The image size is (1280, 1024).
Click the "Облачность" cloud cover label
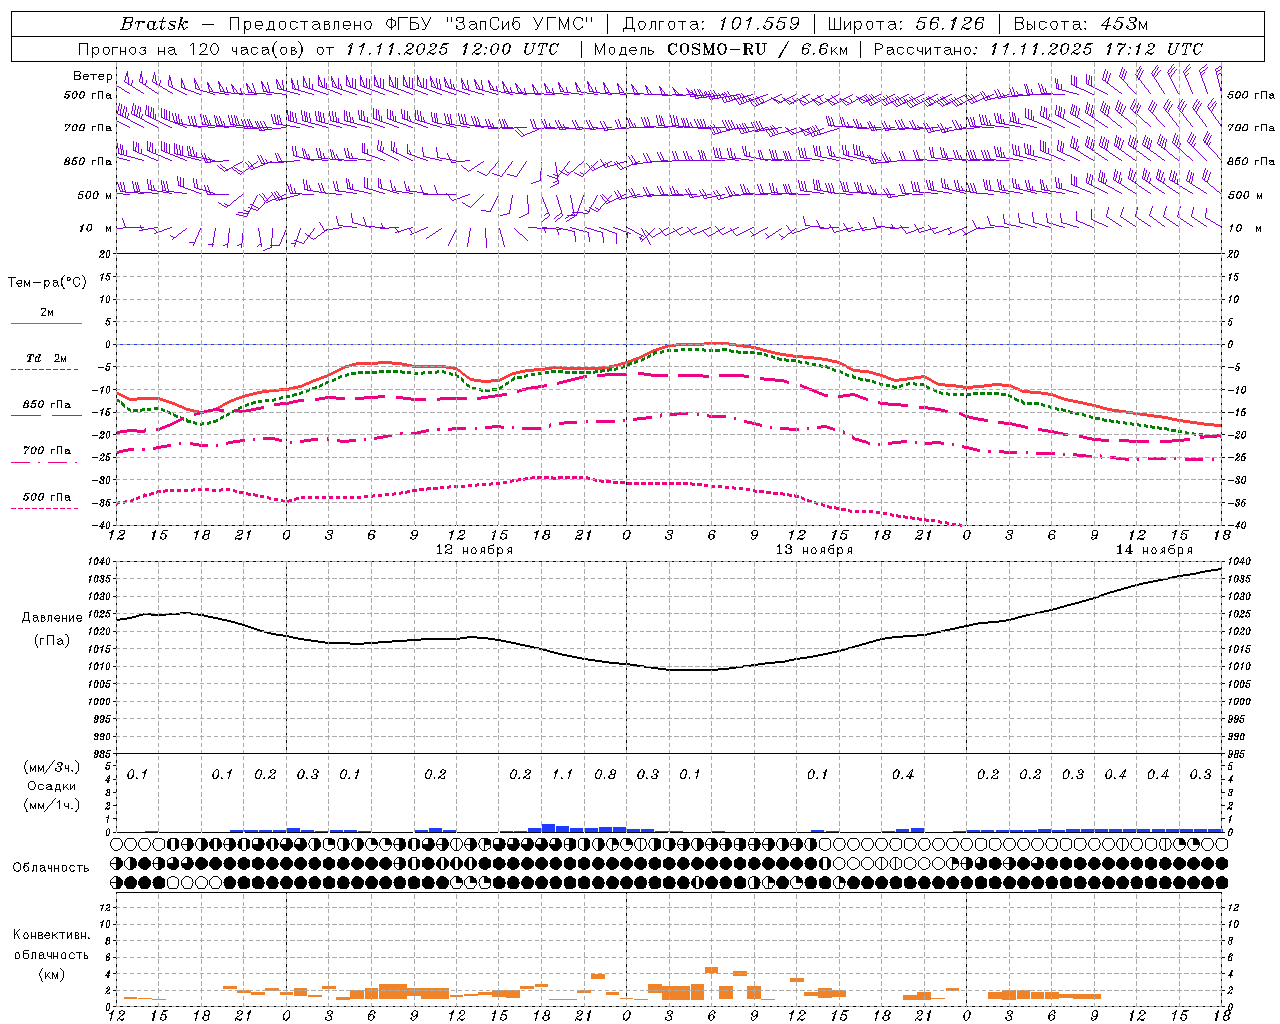pos(51,868)
